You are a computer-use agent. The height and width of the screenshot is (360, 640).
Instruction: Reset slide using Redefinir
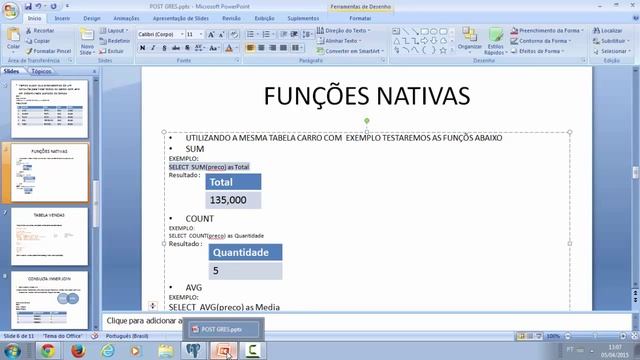(x=115, y=41)
